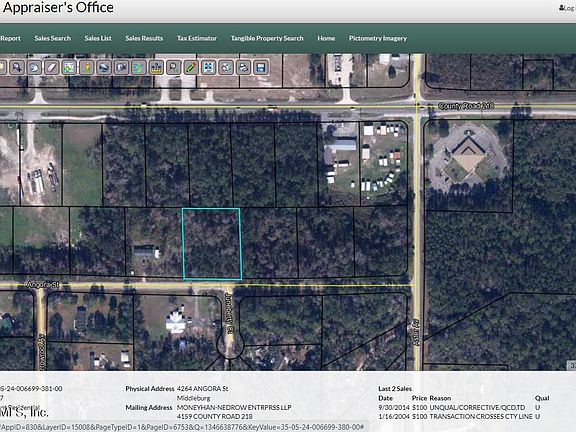Click the Log in link at top right
576x432 pixels.
click(x=567, y=8)
